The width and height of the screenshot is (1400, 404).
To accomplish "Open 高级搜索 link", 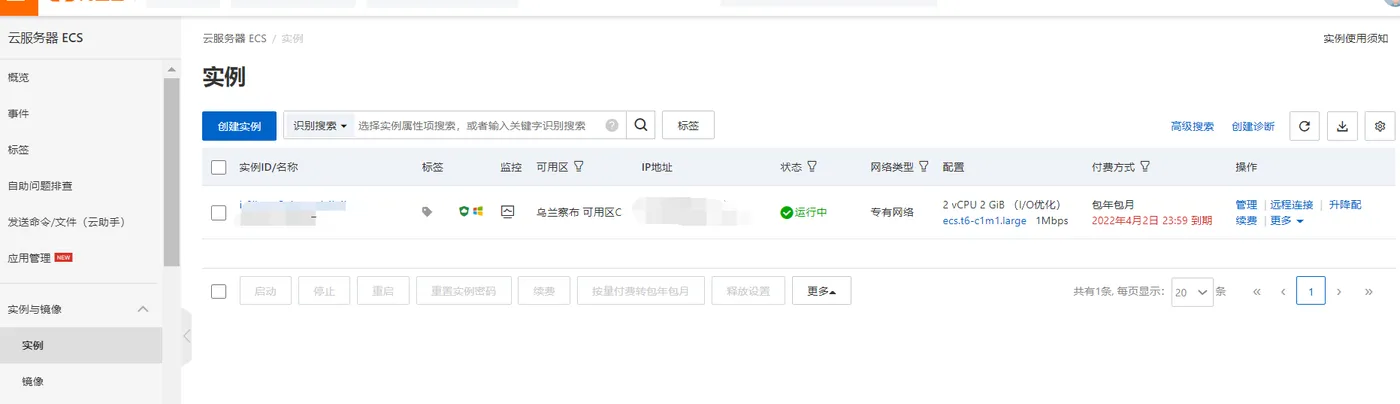I will (x=1192, y=127).
